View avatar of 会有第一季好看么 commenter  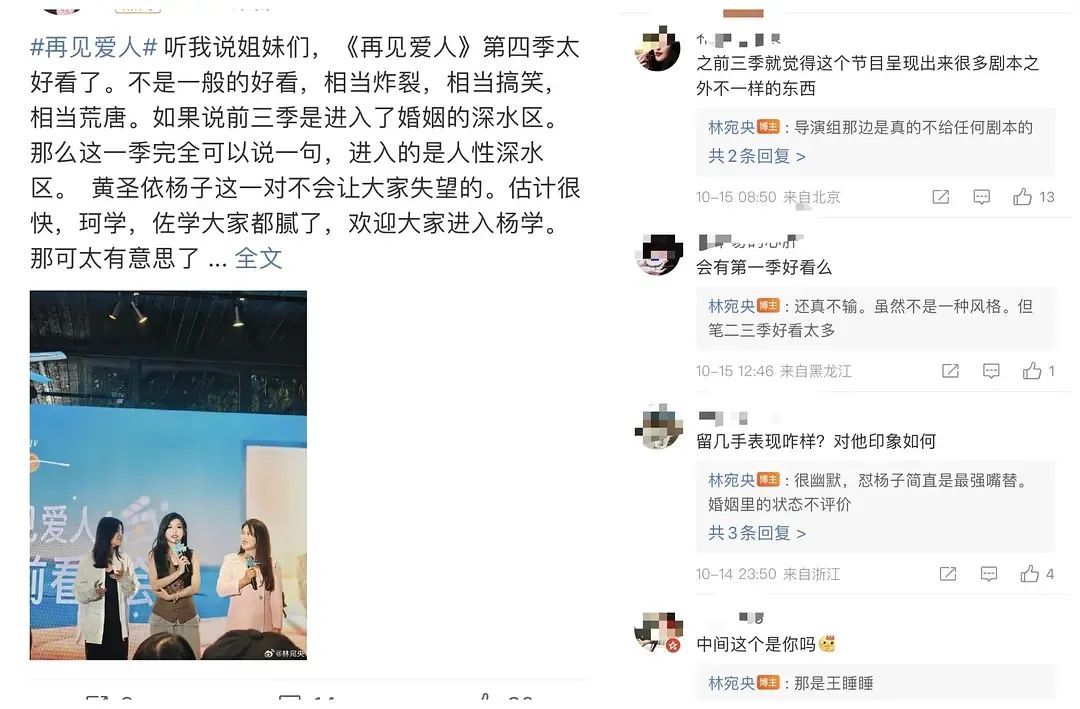click(658, 254)
